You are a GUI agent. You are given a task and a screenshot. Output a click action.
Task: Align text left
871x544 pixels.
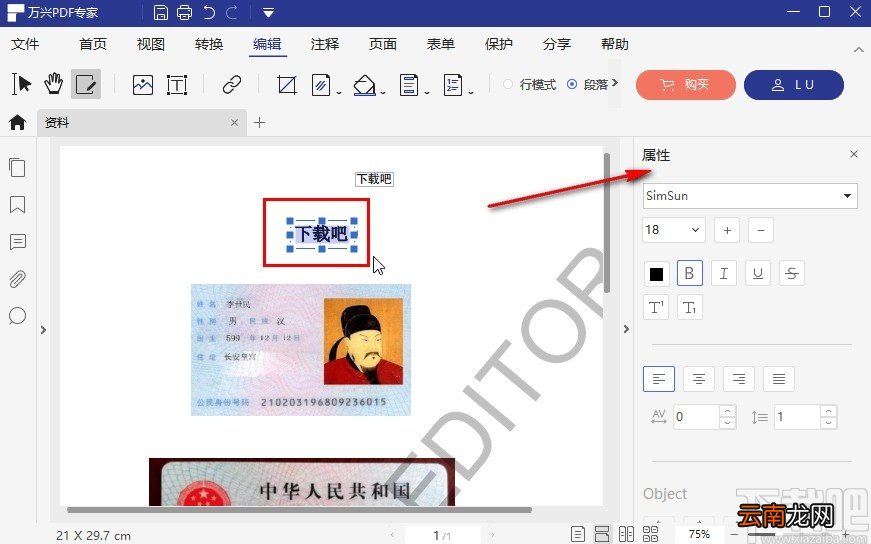659,379
